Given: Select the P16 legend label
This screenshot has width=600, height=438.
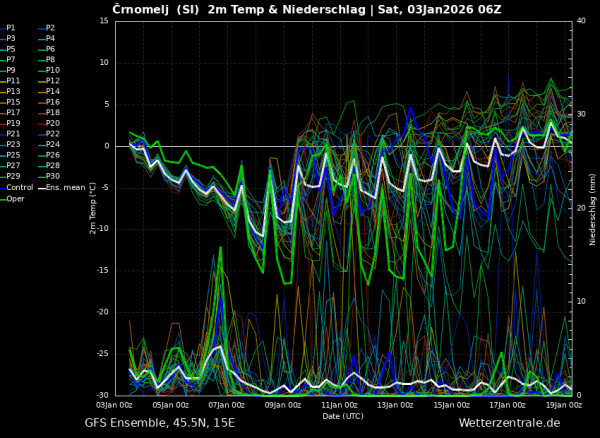Looking at the screenshot, I should coord(49,102).
